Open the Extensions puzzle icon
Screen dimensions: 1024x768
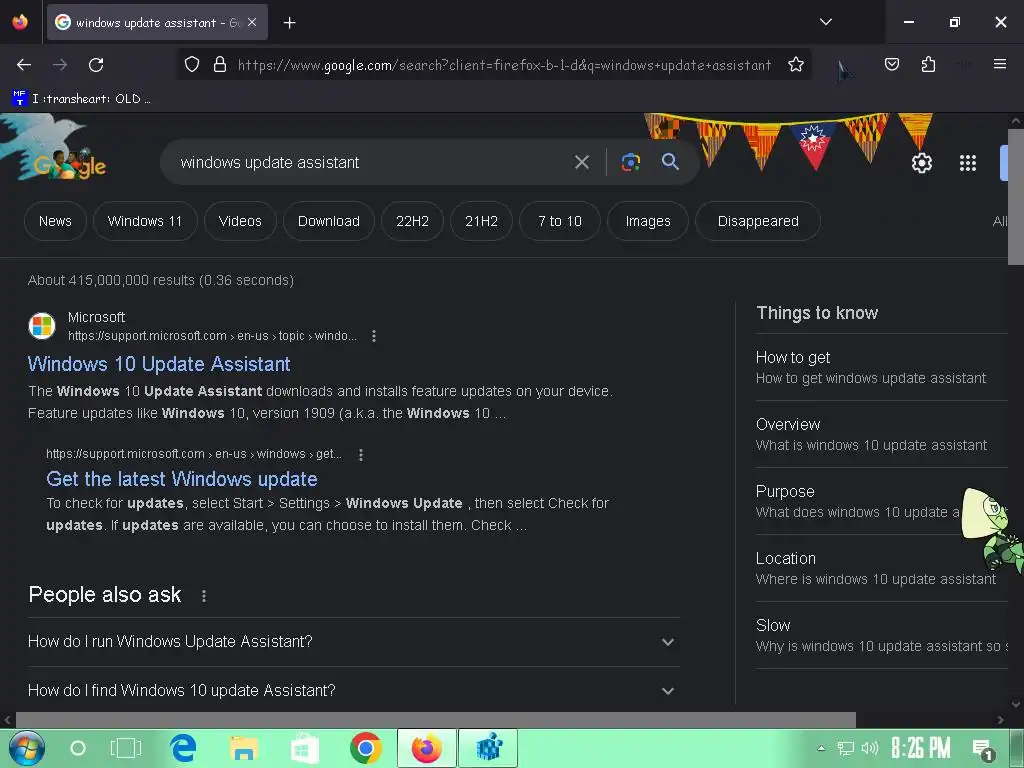pyautogui.click(x=928, y=64)
